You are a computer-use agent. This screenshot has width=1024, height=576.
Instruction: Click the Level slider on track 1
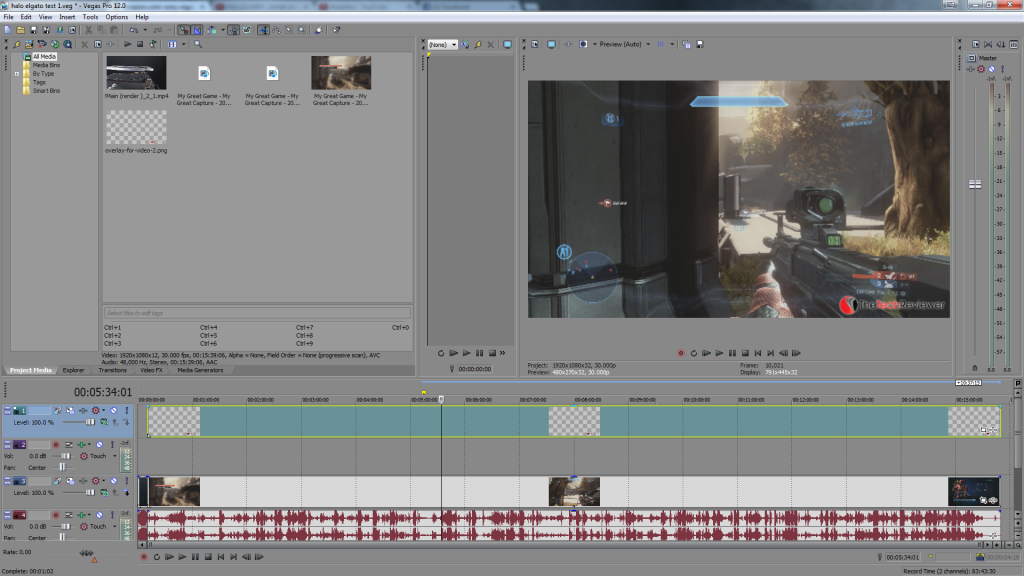pos(89,422)
